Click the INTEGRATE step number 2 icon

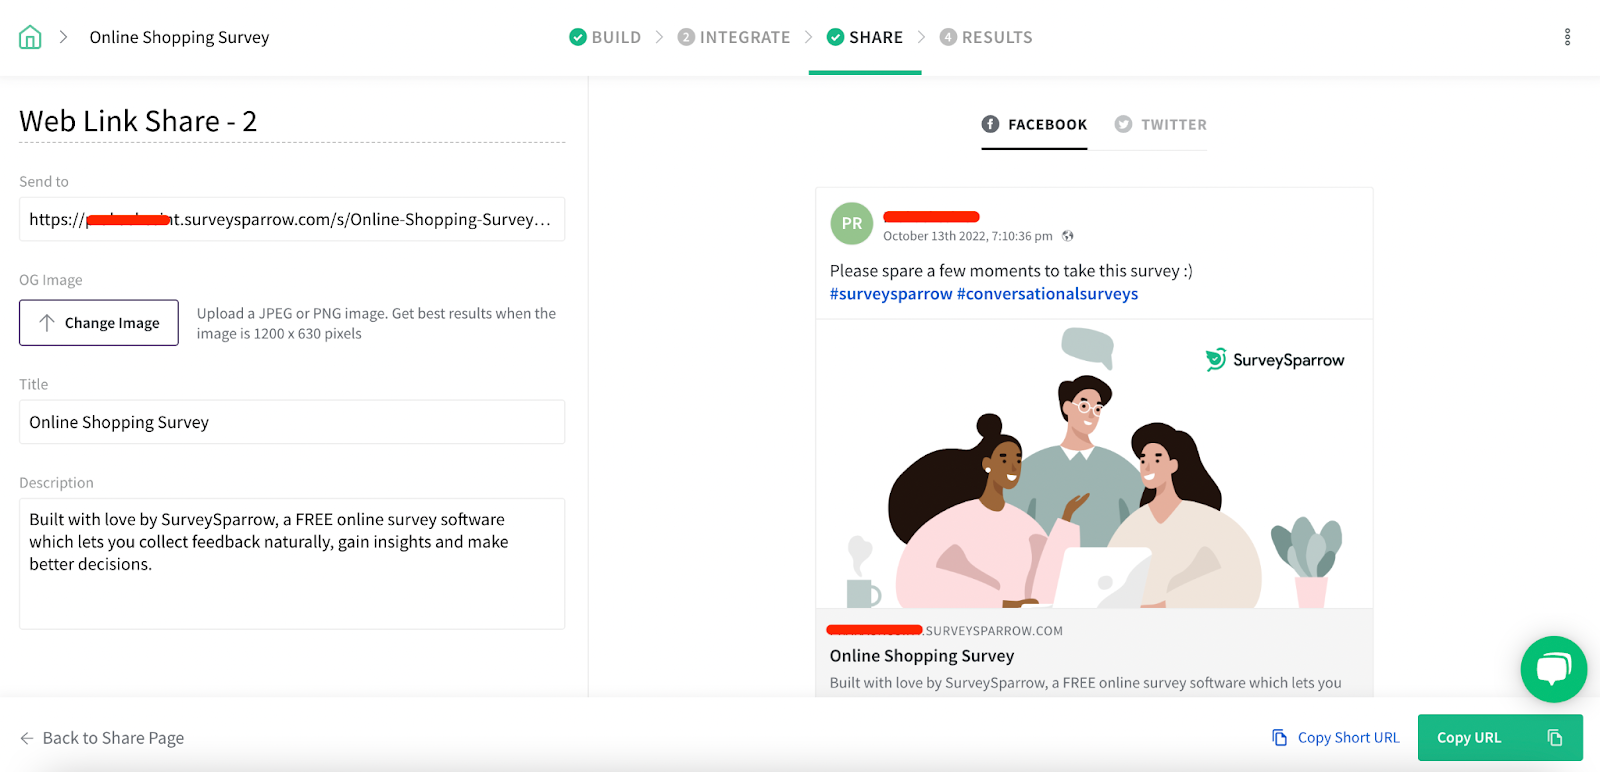(x=686, y=37)
